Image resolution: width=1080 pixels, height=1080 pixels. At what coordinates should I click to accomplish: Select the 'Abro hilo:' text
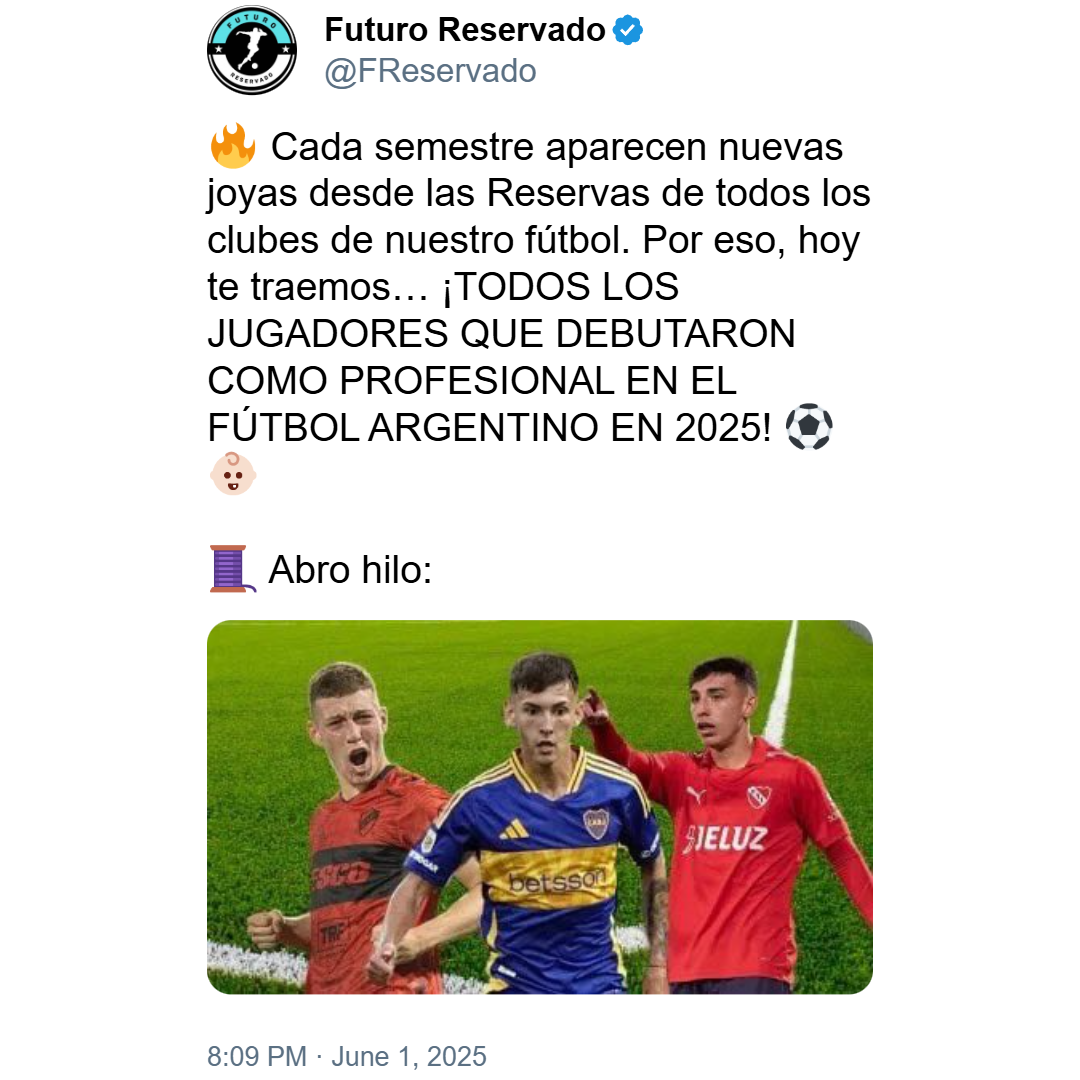click(x=350, y=570)
